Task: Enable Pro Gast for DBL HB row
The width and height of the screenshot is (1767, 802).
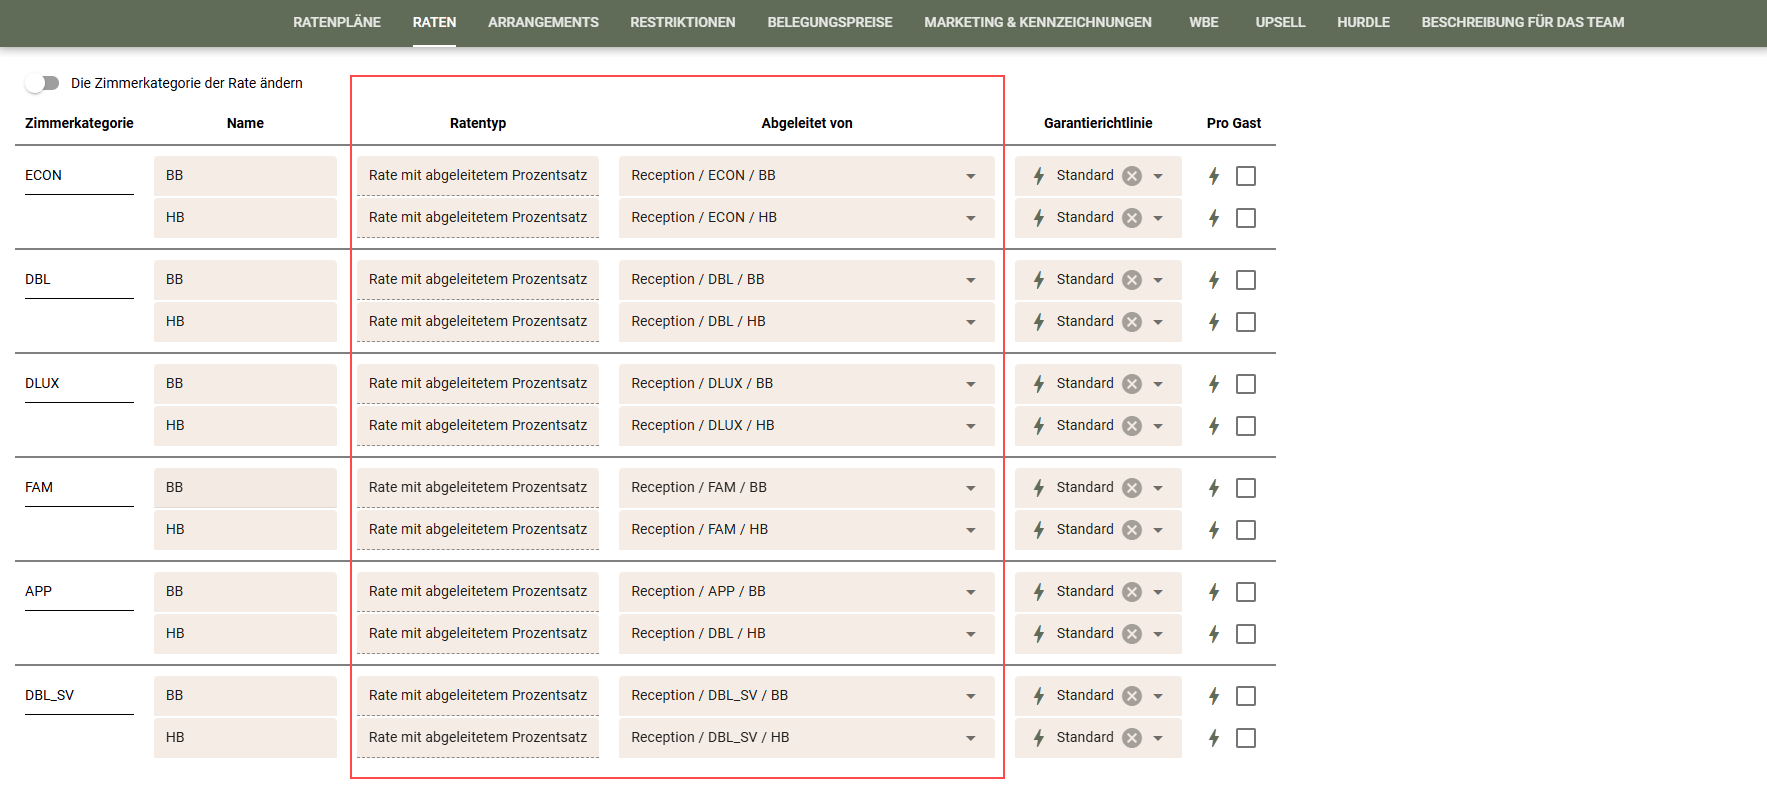Action: (1246, 322)
